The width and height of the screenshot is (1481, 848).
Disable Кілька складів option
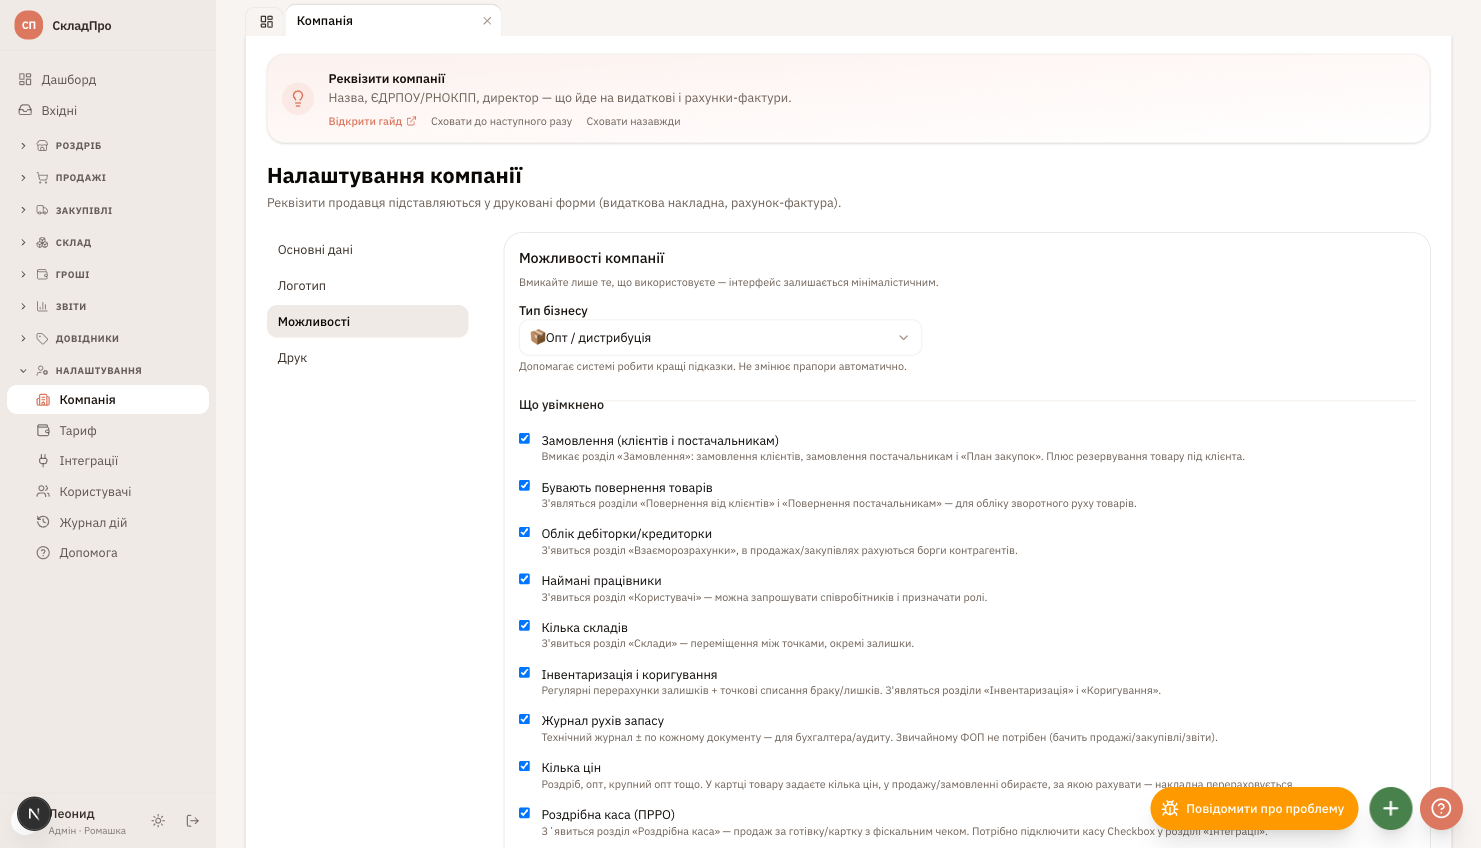click(x=524, y=626)
